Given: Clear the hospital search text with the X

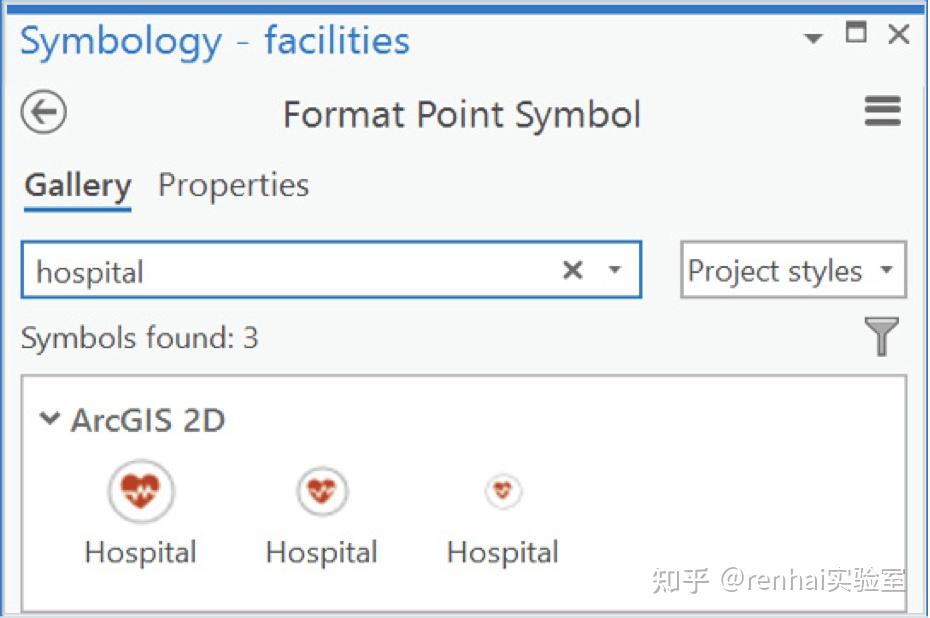Looking at the screenshot, I should tap(572, 269).
